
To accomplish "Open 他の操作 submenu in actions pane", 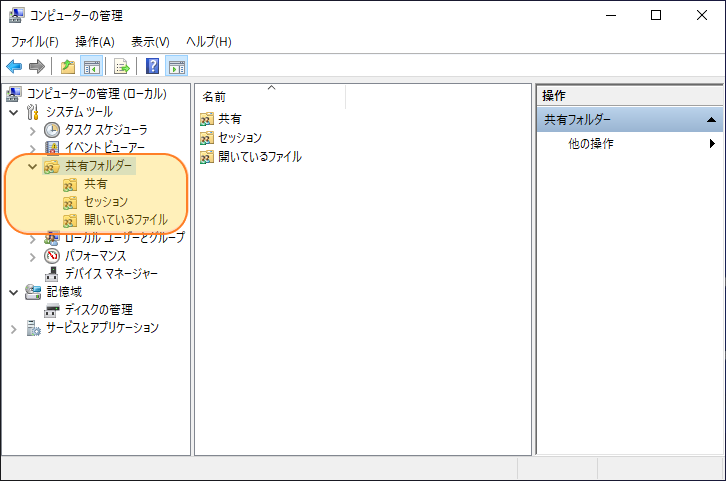I will pos(631,144).
